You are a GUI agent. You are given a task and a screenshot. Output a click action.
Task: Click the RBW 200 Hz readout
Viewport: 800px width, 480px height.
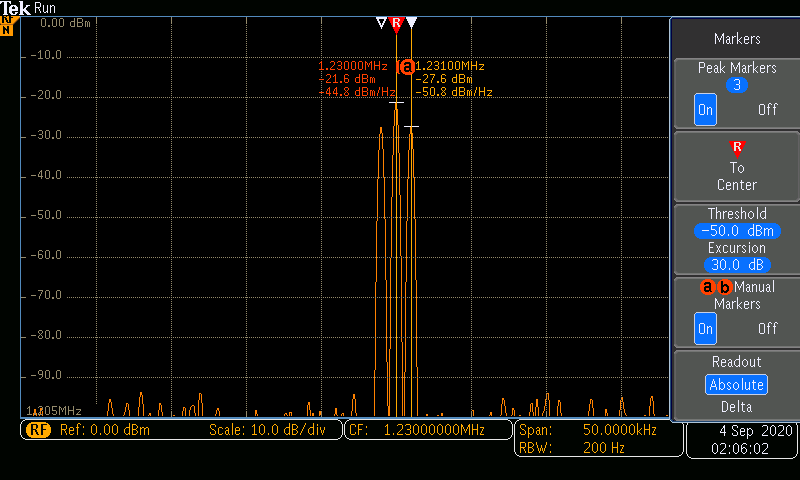tap(571, 448)
